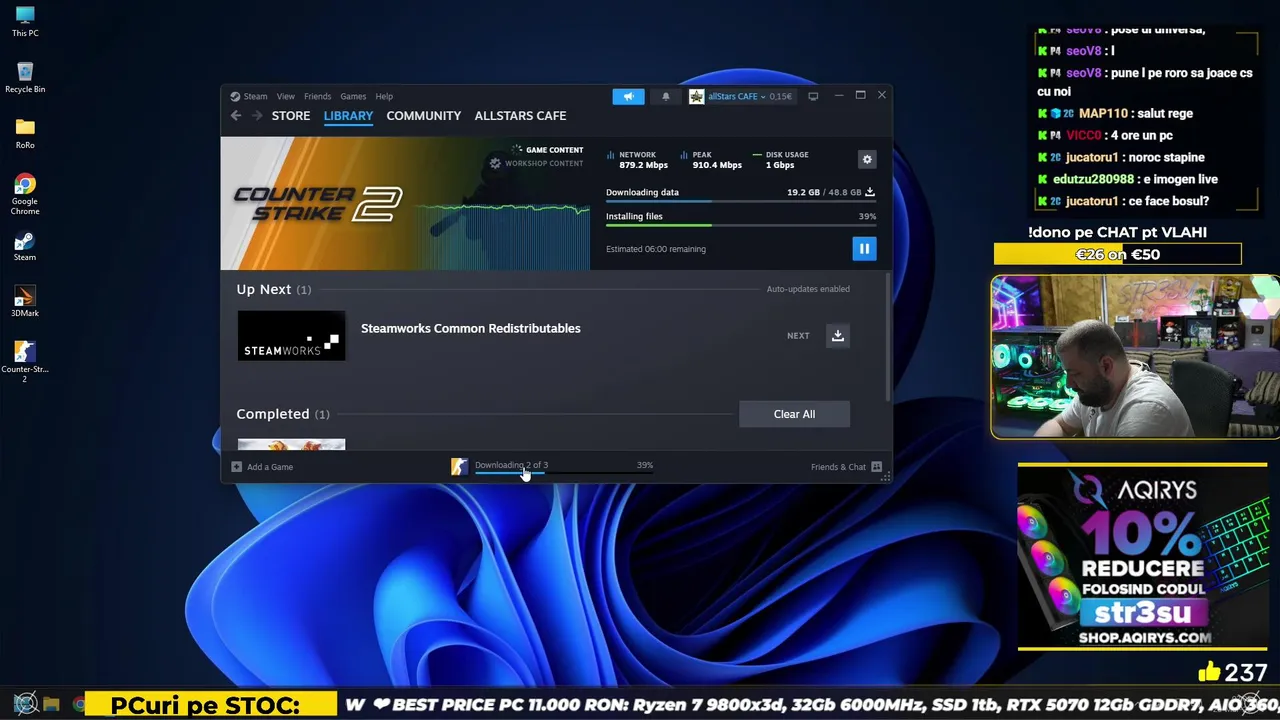Open Friends & Chat
This screenshot has height=720, width=1280.
[x=838, y=467]
